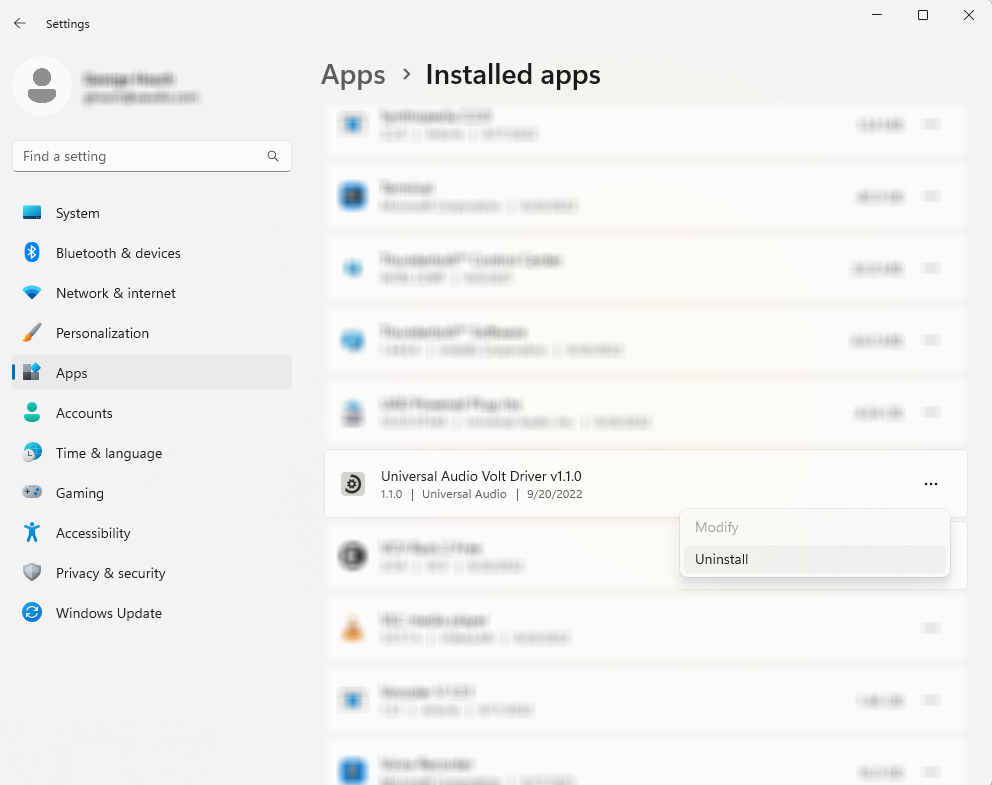Image resolution: width=992 pixels, height=785 pixels.
Task: Click the Personalization paintbrush icon
Action: click(x=32, y=333)
